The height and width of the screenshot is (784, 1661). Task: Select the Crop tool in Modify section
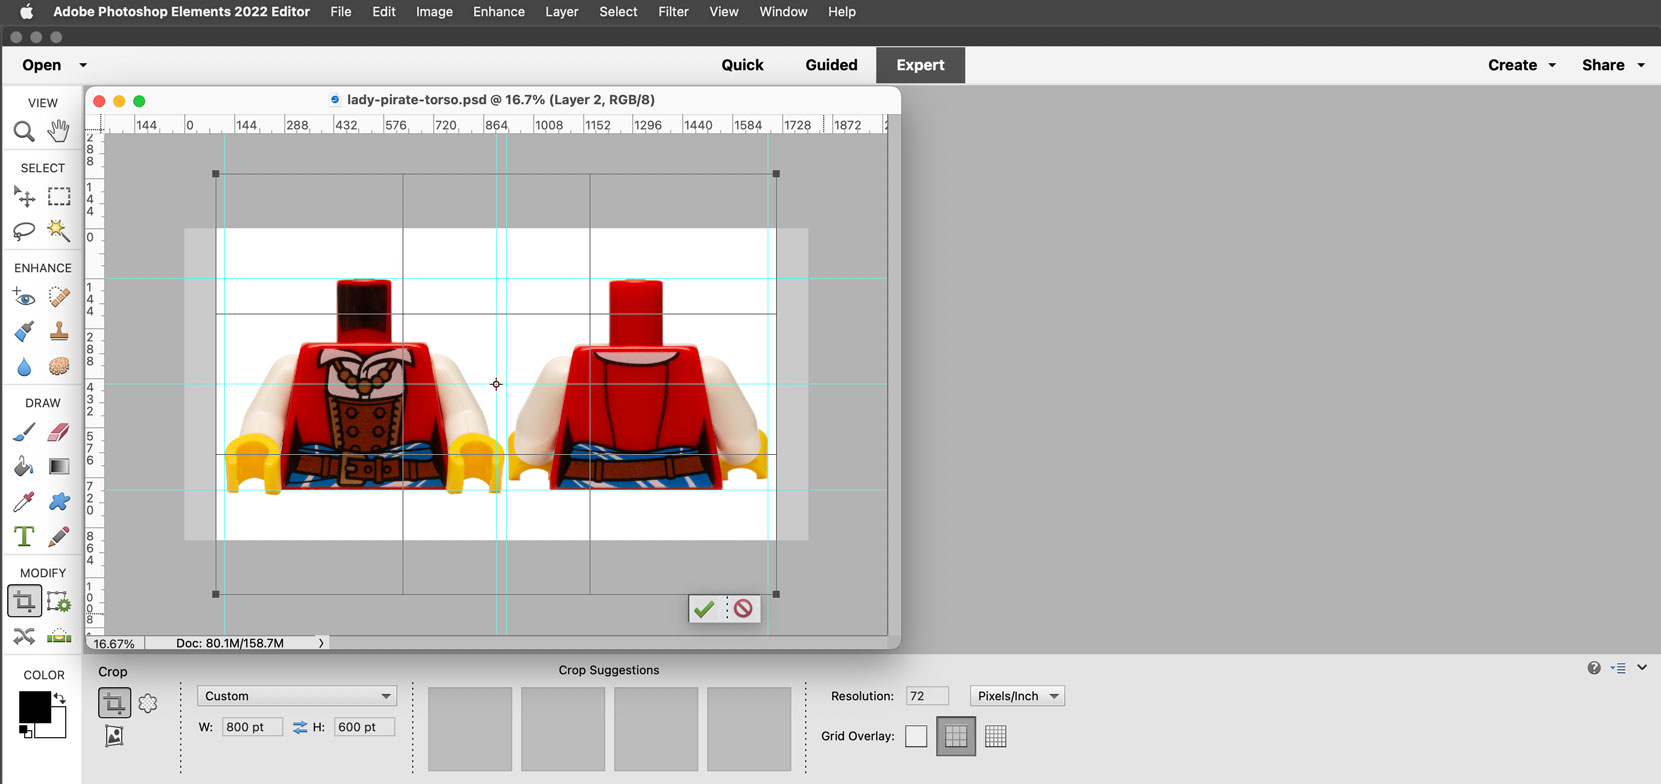tap(24, 601)
